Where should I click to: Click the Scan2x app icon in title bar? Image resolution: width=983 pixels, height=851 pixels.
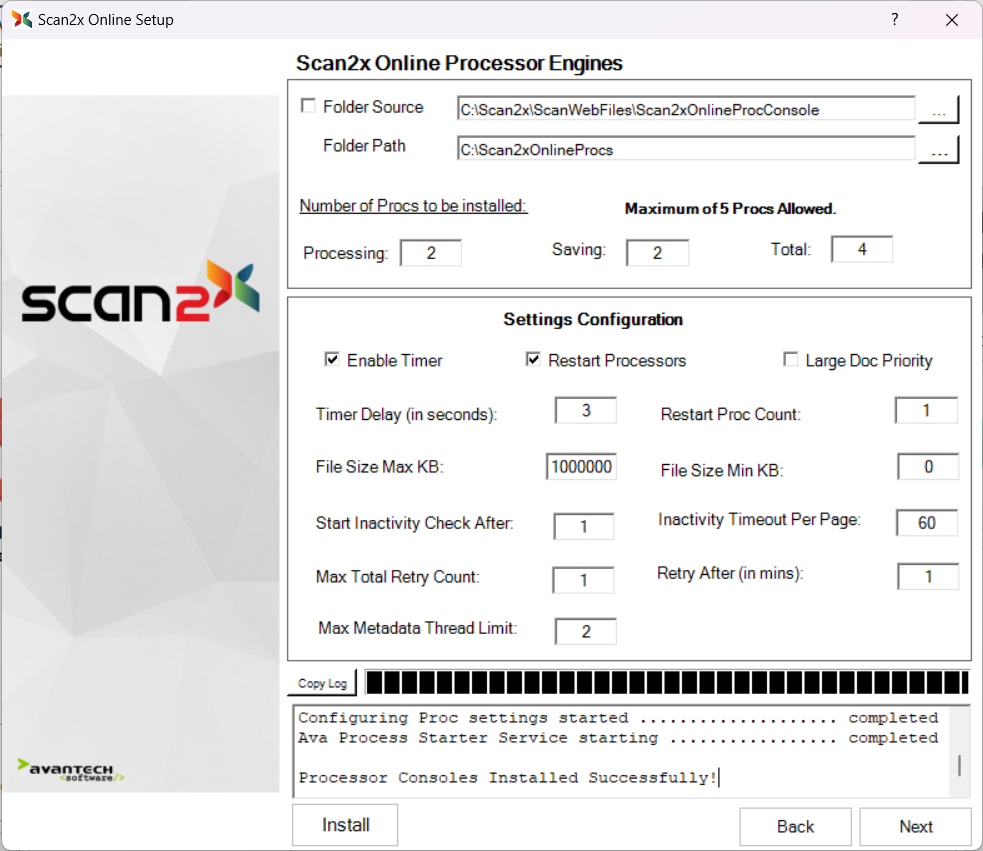(x=21, y=19)
